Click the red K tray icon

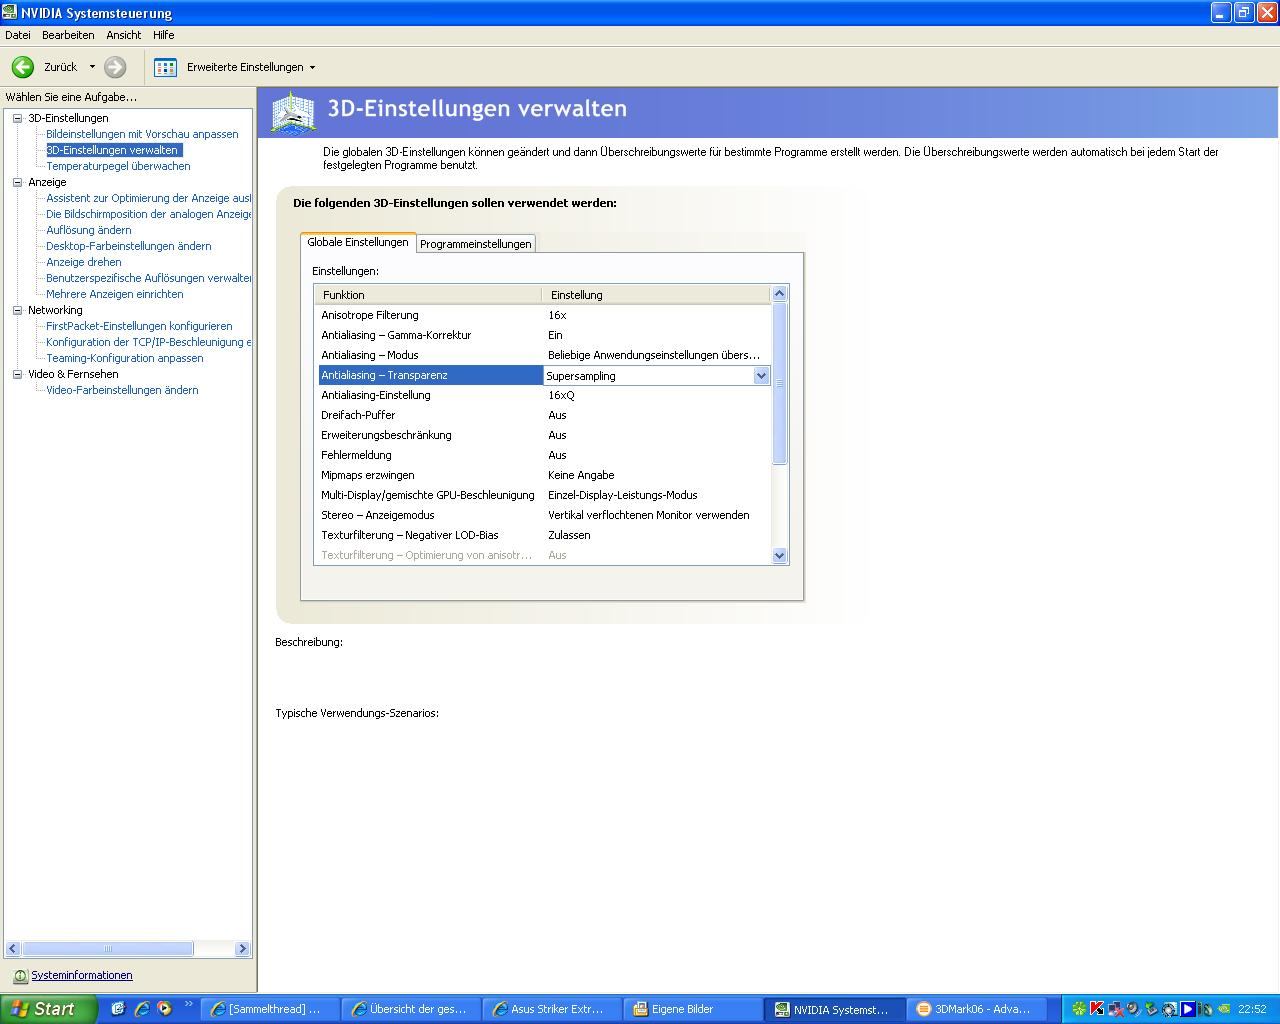(1097, 1009)
